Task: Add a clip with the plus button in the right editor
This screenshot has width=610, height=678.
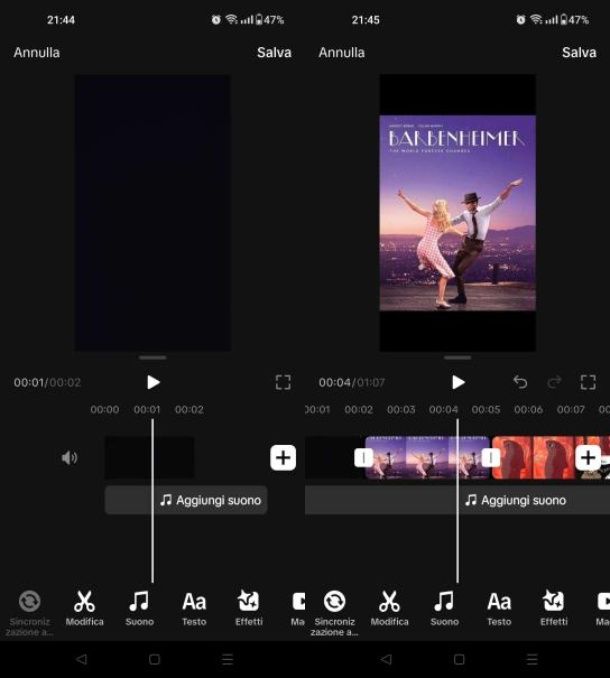Action: 588,457
